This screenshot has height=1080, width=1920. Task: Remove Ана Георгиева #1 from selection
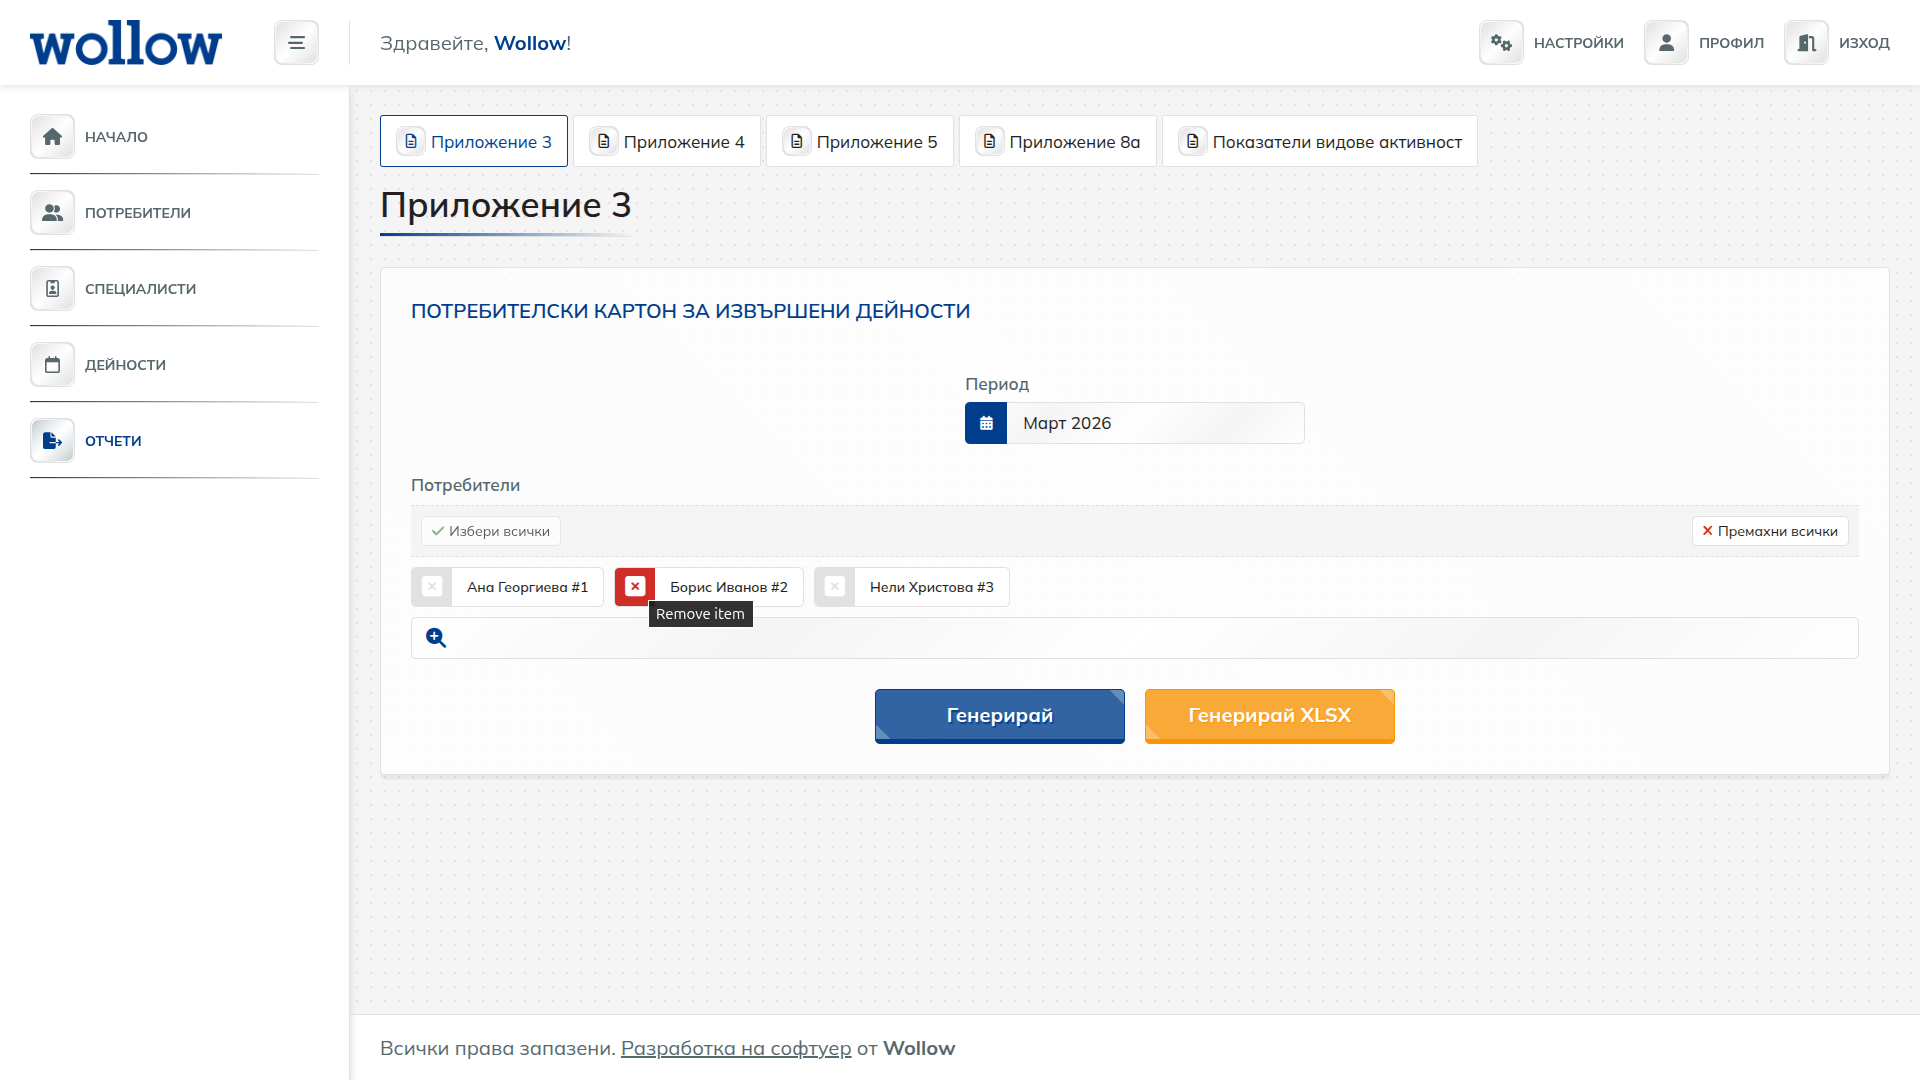432,587
